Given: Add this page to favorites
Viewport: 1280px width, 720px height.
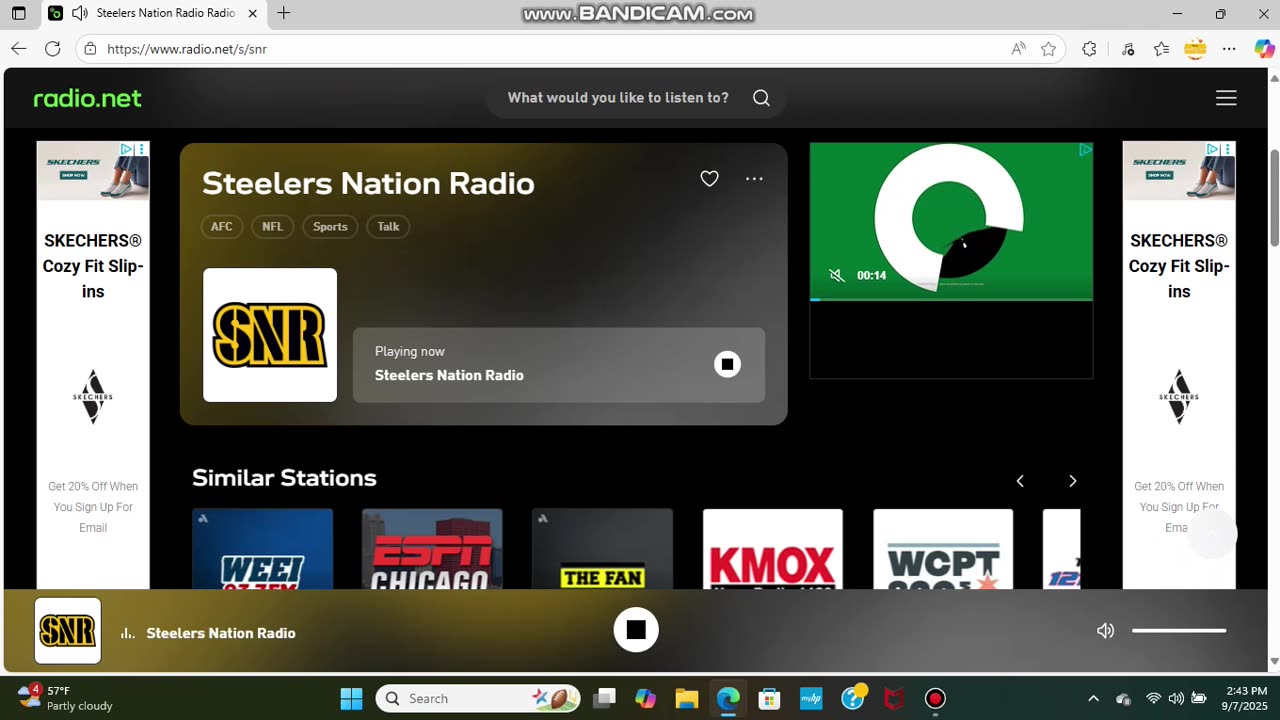Looking at the screenshot, I should coord(1048,49).
